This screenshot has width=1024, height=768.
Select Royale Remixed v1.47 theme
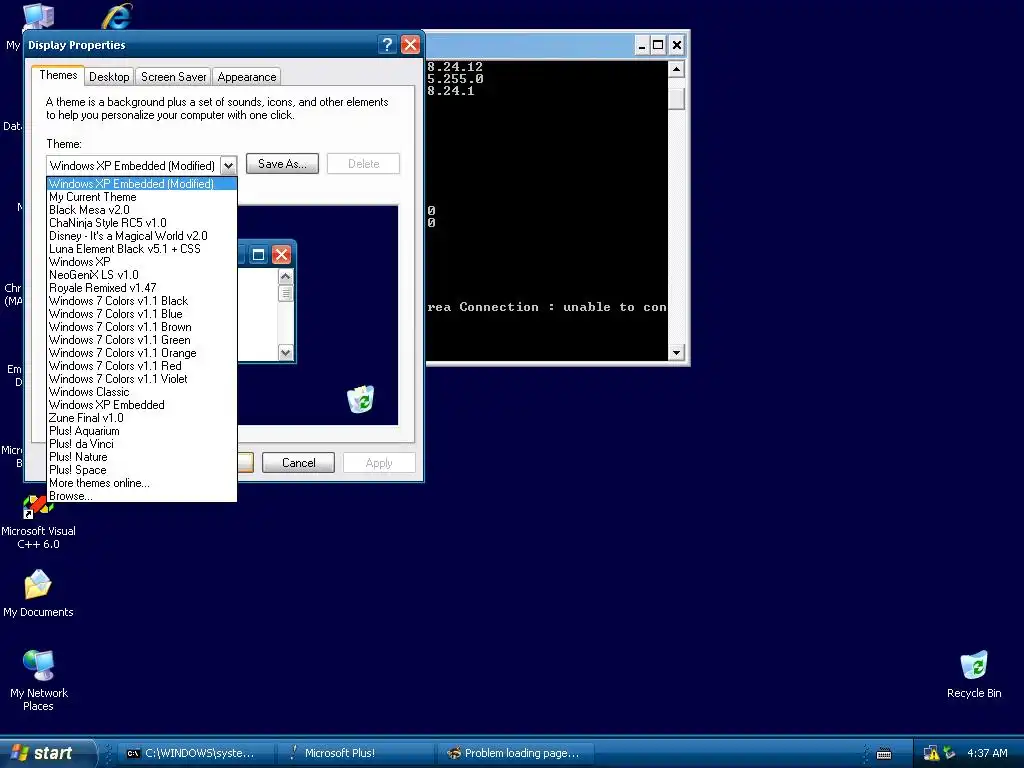coord(142,288)
